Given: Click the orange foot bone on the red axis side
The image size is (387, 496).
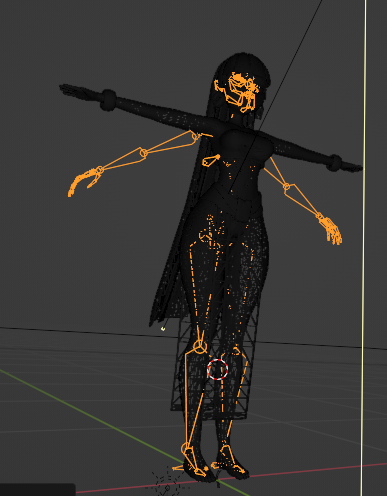Looking at the screenshot, I should pos(230,459).
